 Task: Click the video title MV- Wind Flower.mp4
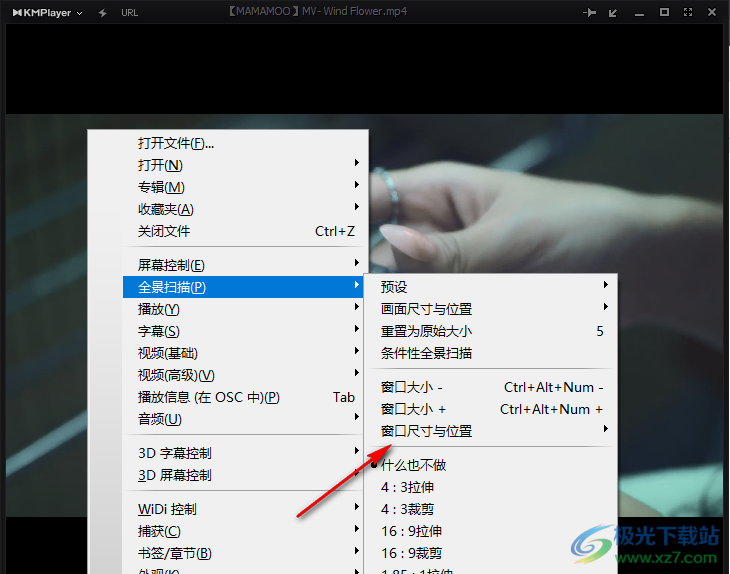tap(354, 11)
